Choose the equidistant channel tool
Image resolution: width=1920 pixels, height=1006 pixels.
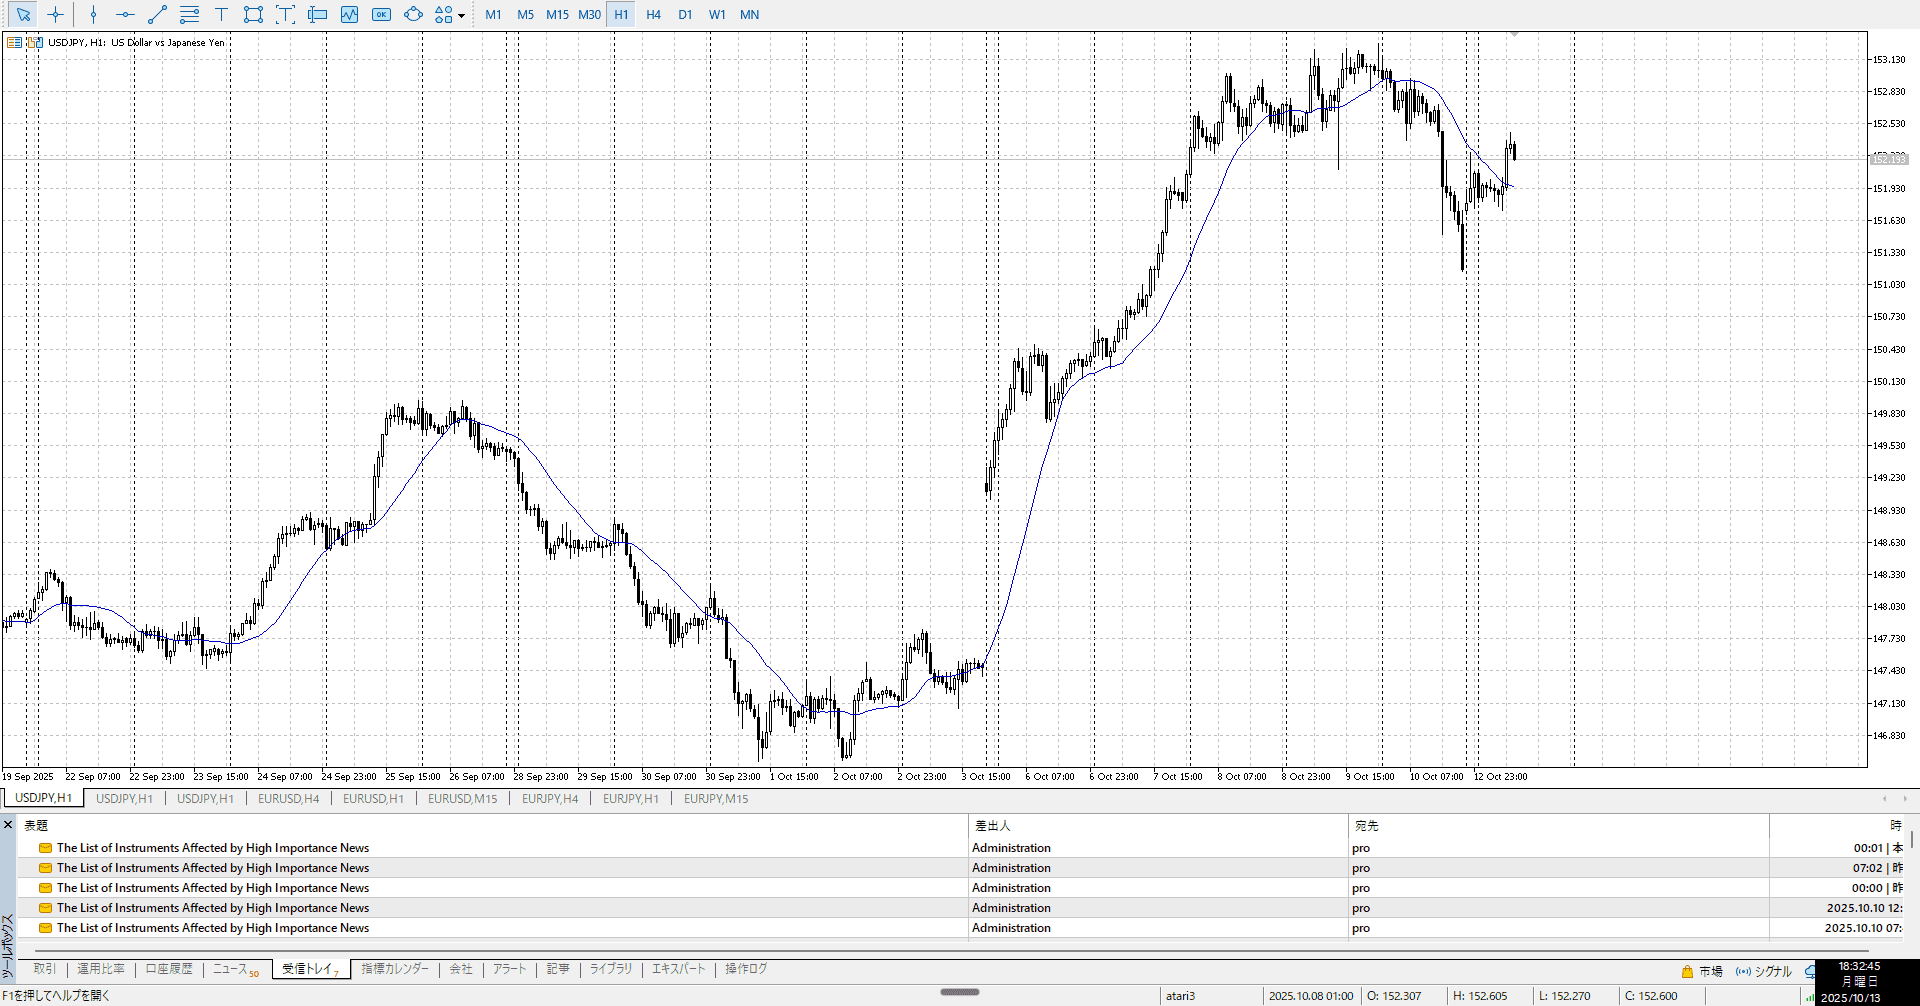(189, 15)
